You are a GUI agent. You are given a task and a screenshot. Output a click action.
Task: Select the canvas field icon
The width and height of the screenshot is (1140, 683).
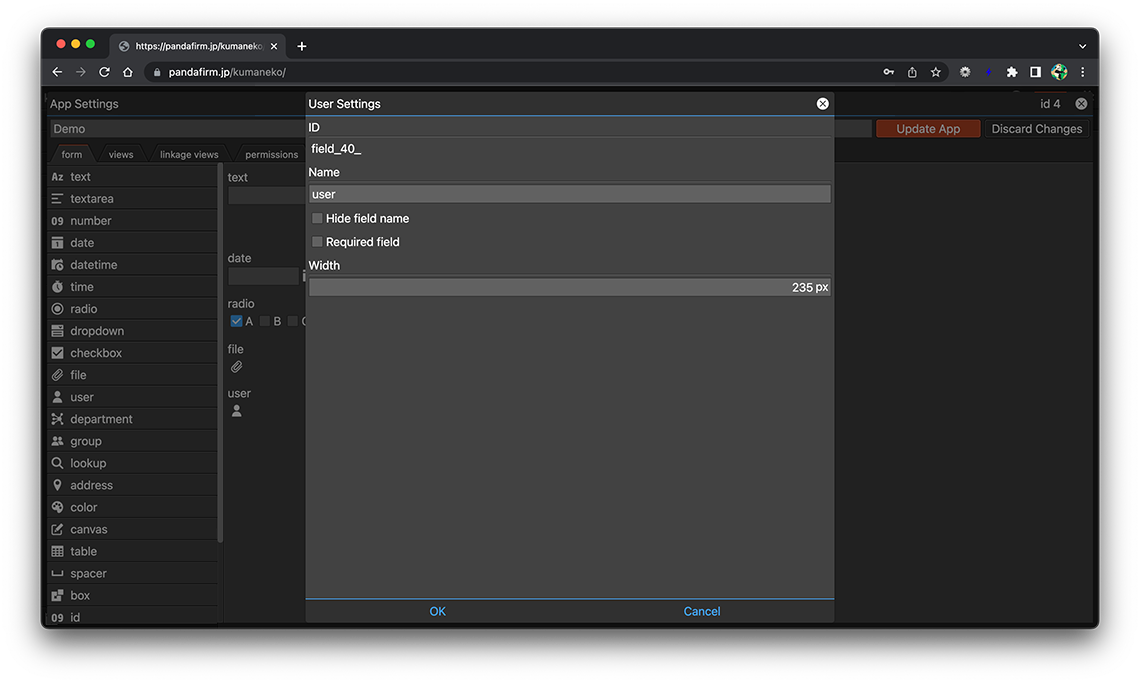click(x=57, y=529)
